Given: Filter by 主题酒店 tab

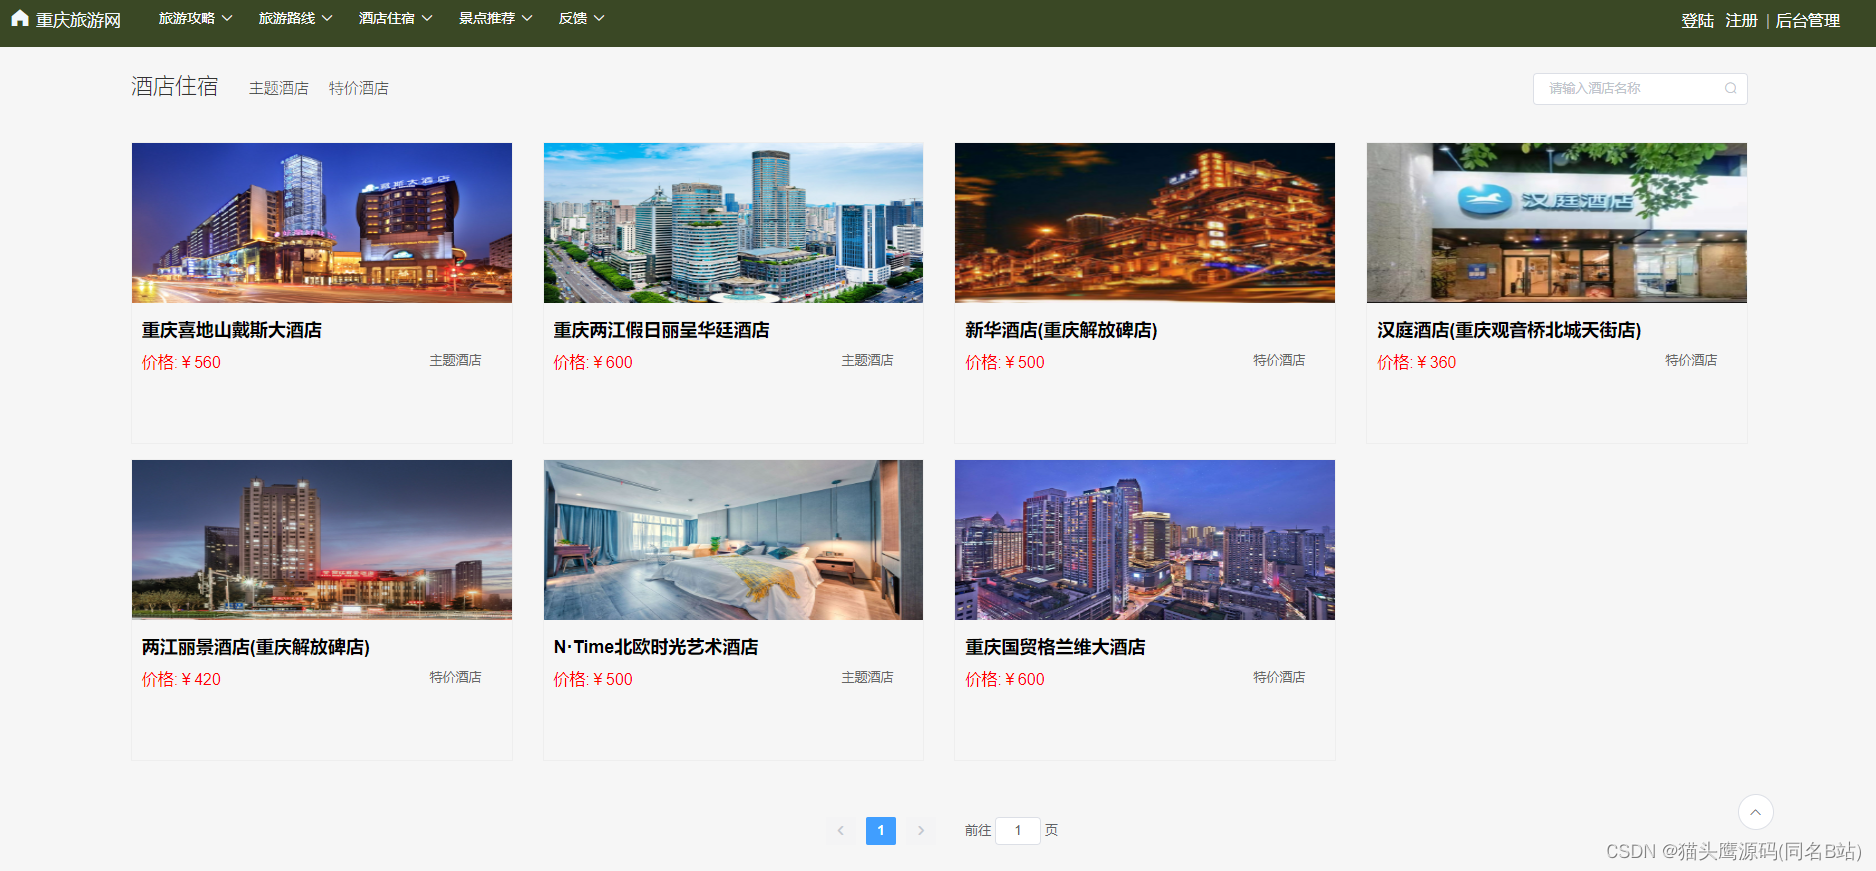Looking at the screenshot, I should pos(279,88).
